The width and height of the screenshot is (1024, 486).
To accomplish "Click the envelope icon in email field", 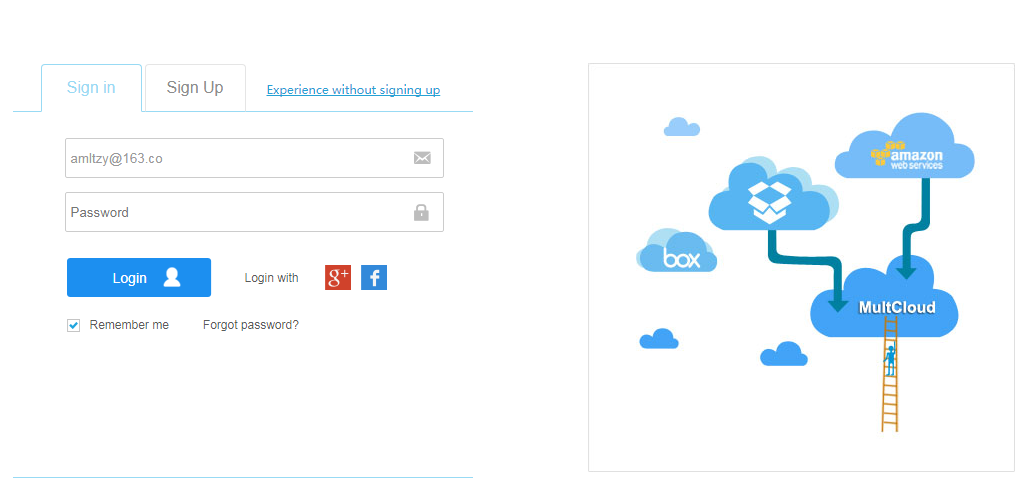I will [x=422, y=158].
